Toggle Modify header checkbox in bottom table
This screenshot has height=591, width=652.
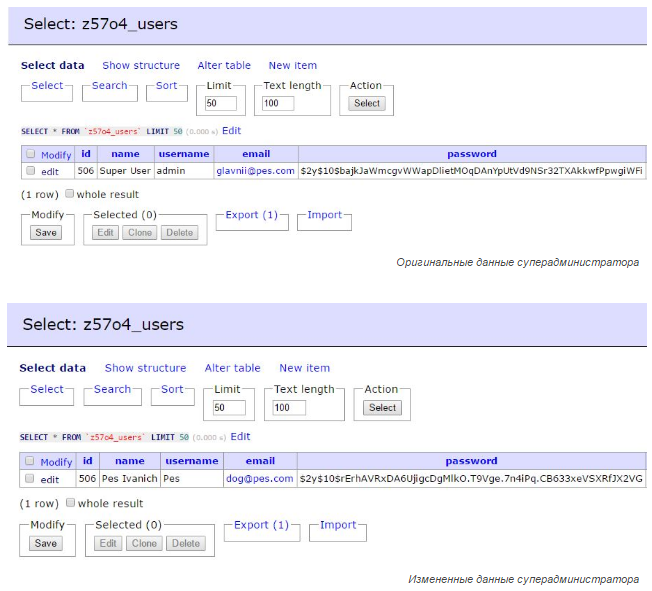(x=30, y=460)
